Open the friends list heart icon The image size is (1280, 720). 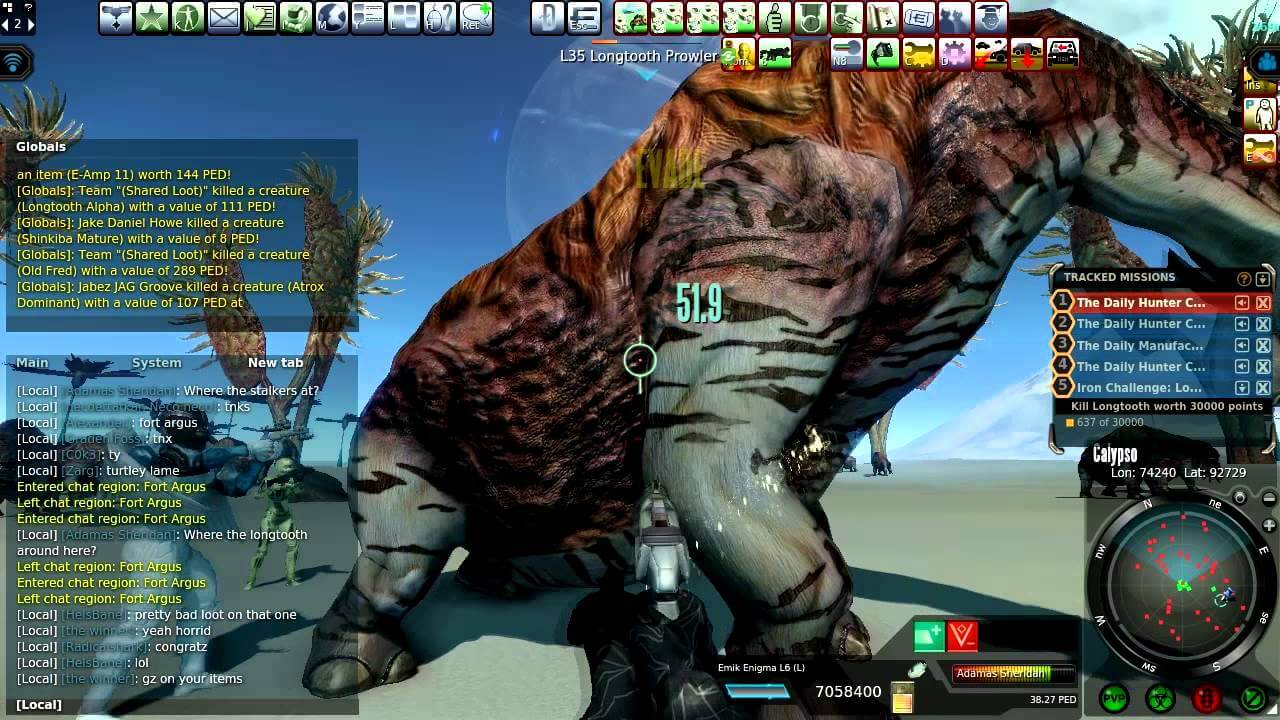click(260, 17)
